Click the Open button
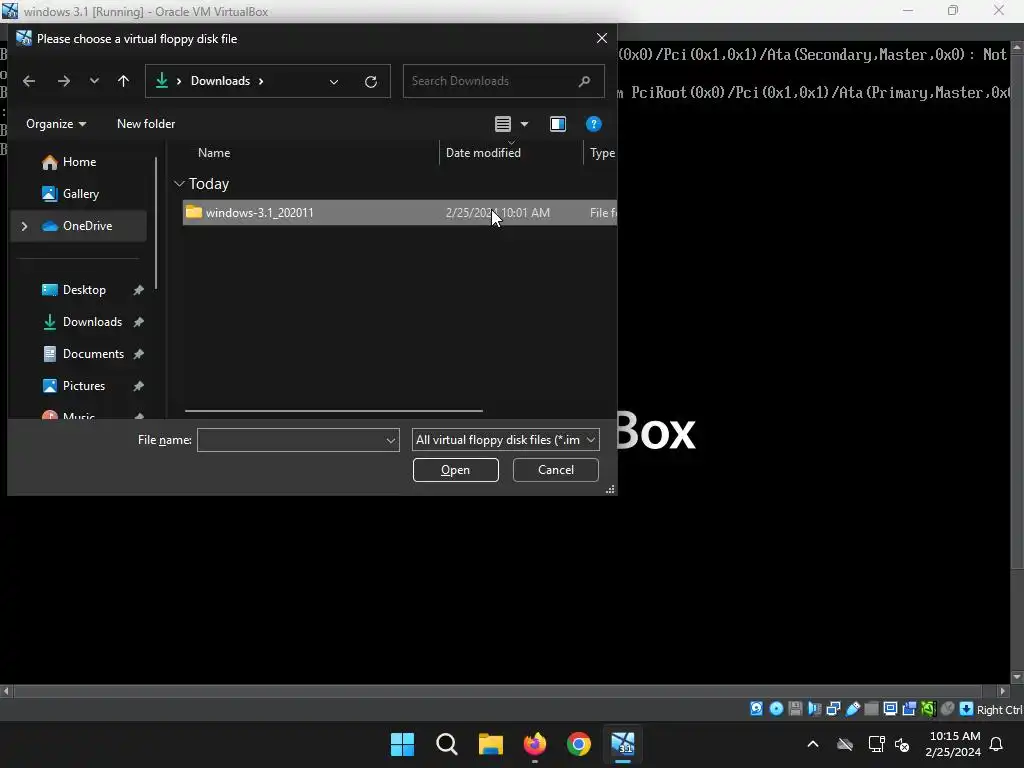Screen dimensions: 1024x768 (x=456, y=470)
